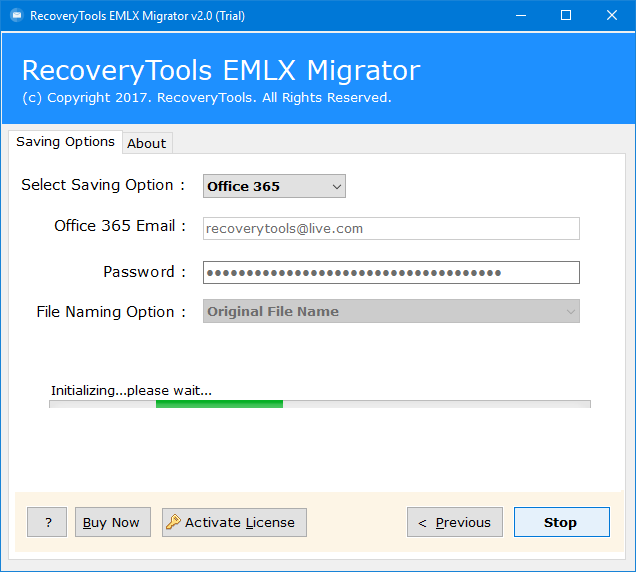Close the EMLX Migrator window

[612, 15]
